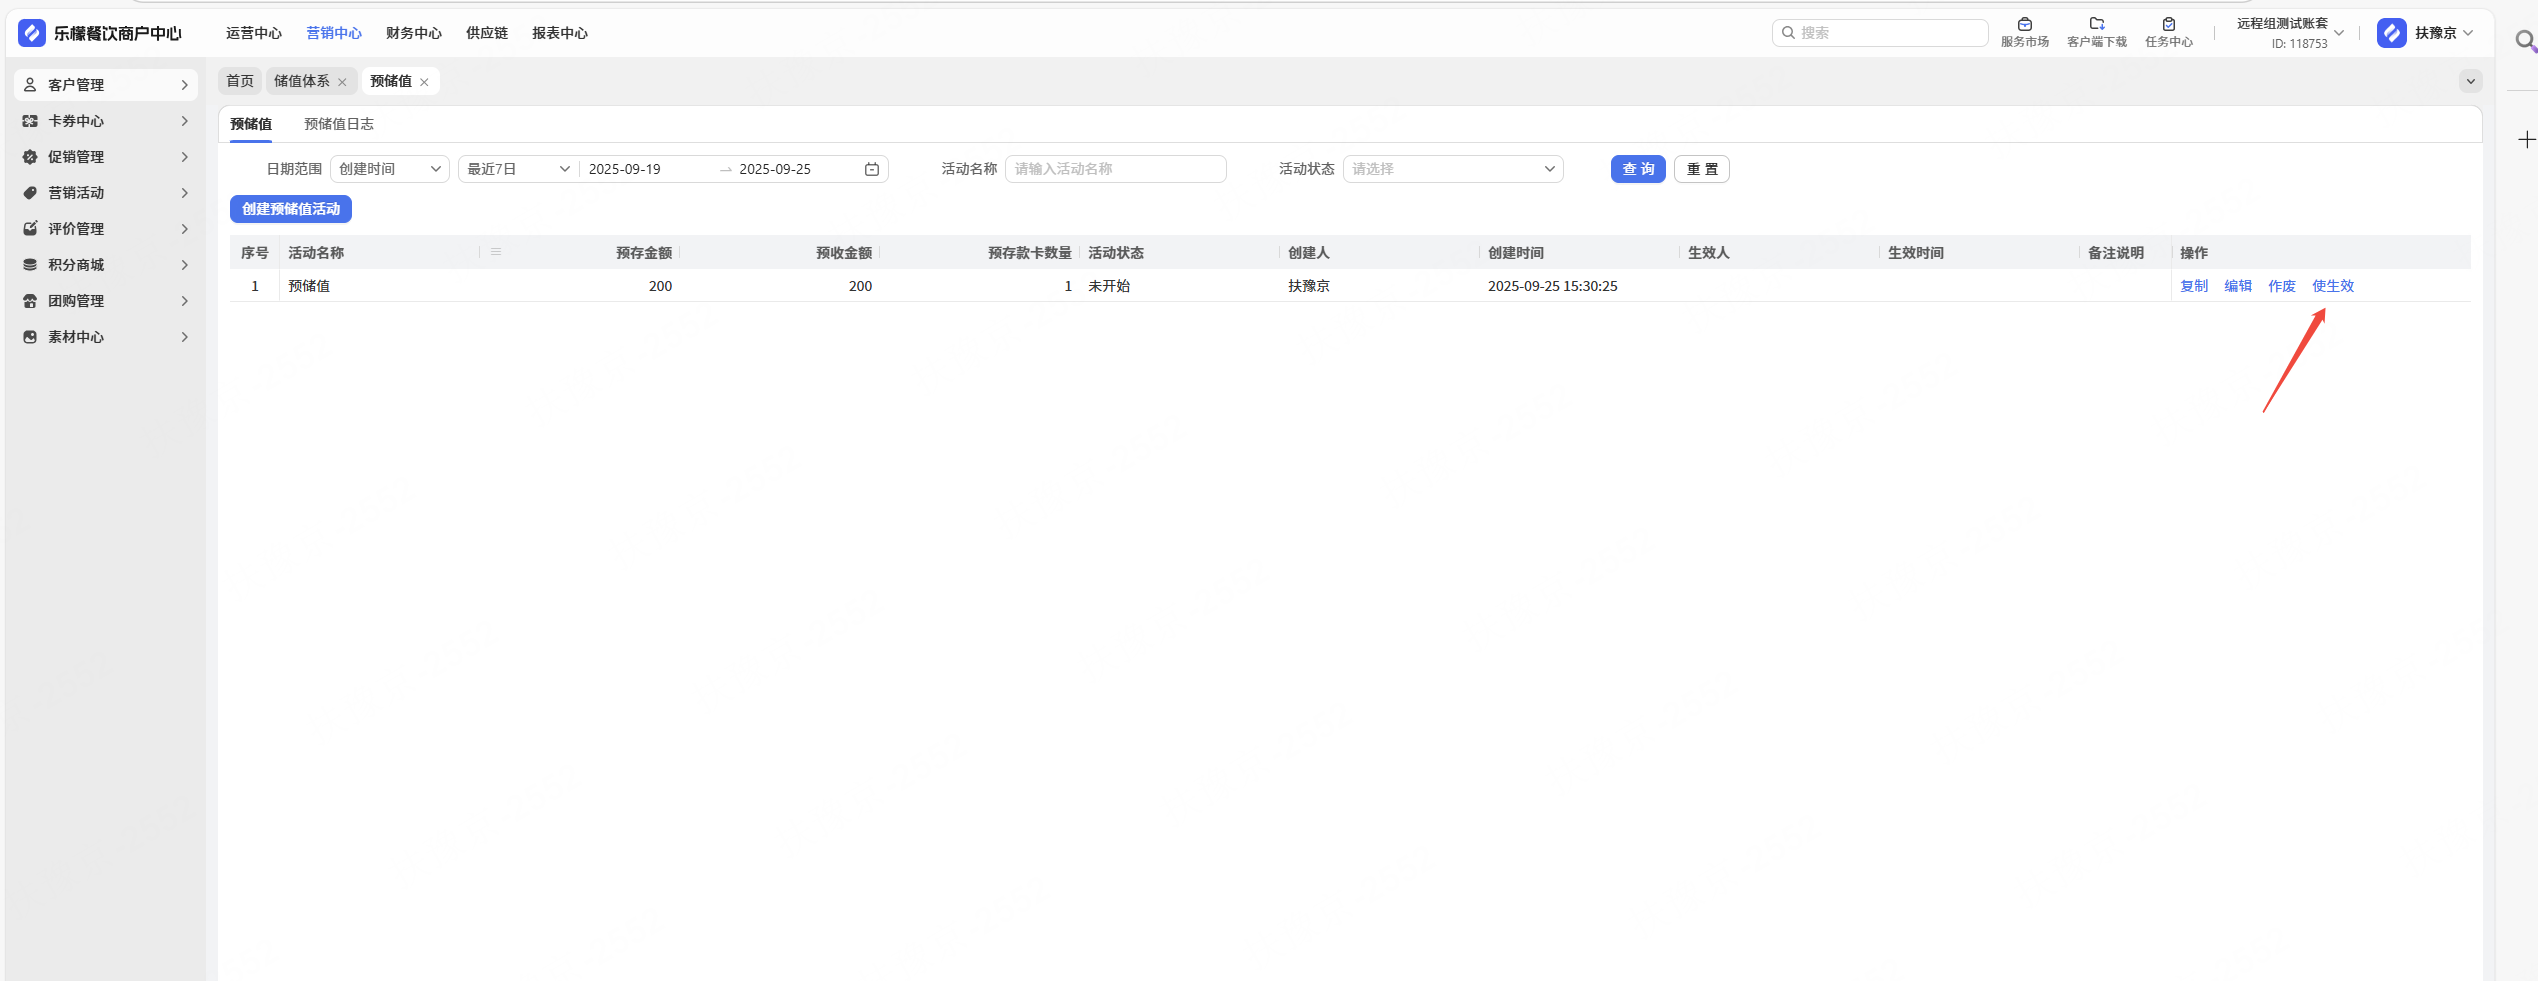The height and width of the screenshot is (981, 2538).
Task: Click the 扶豫京 creator cell in row 1
Action: click(1309, 286)
